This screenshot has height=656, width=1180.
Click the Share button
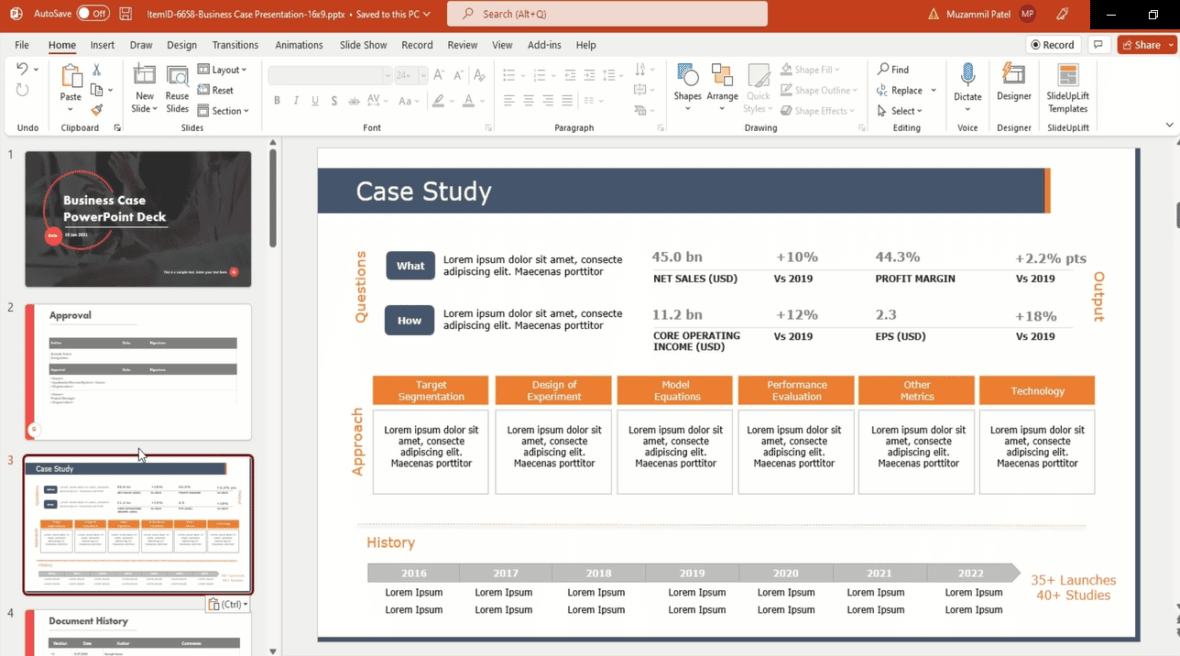1144,44
